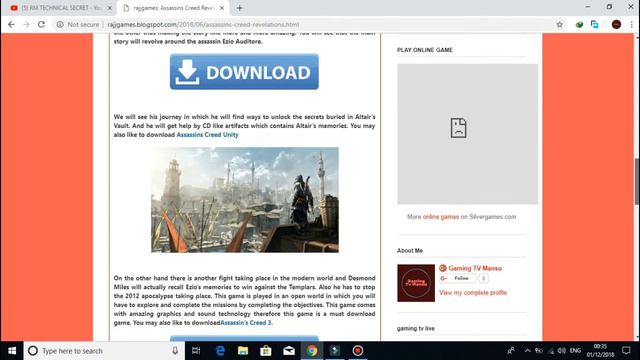Open the People icon in the tray
This screenshot has height=360, width=640.
click(x=511, y=351)
